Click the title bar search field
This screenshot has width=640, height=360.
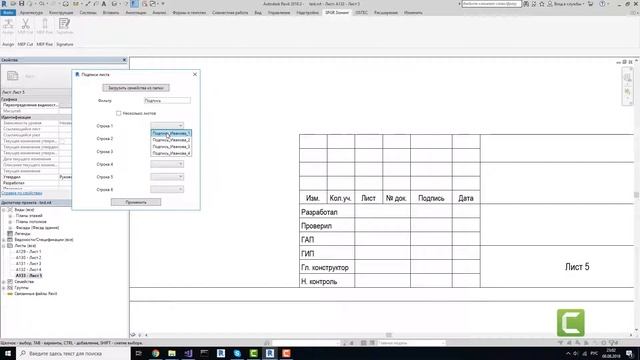(x=491, y=4)
